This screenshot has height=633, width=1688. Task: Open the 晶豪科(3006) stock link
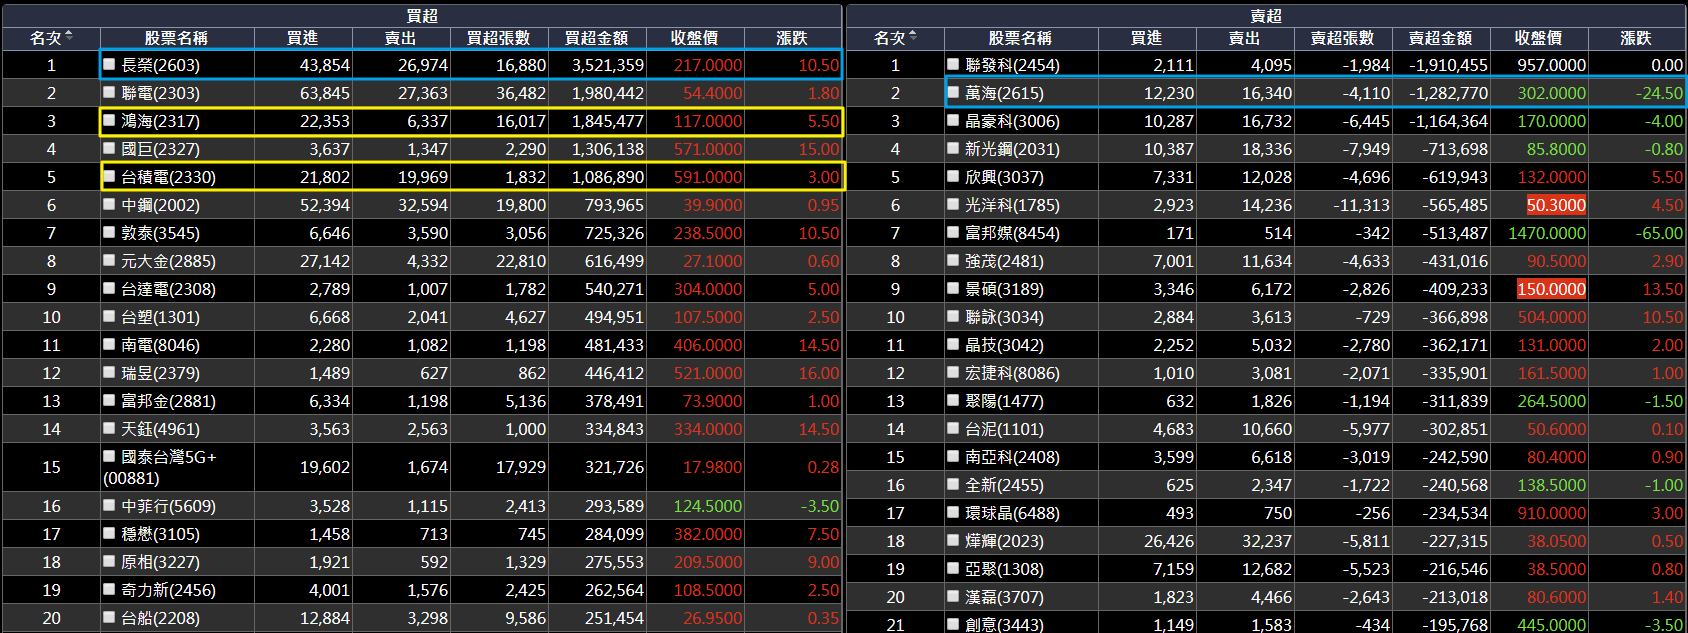1012,121
